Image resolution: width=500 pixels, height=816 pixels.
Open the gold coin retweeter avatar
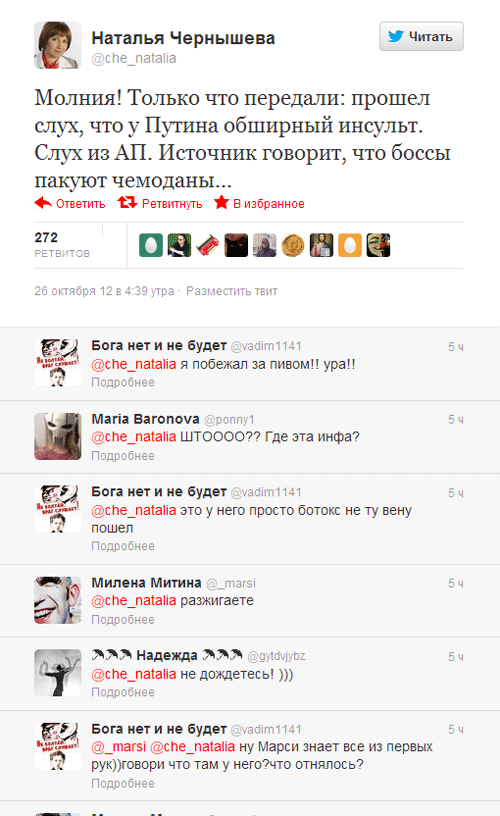293,245
